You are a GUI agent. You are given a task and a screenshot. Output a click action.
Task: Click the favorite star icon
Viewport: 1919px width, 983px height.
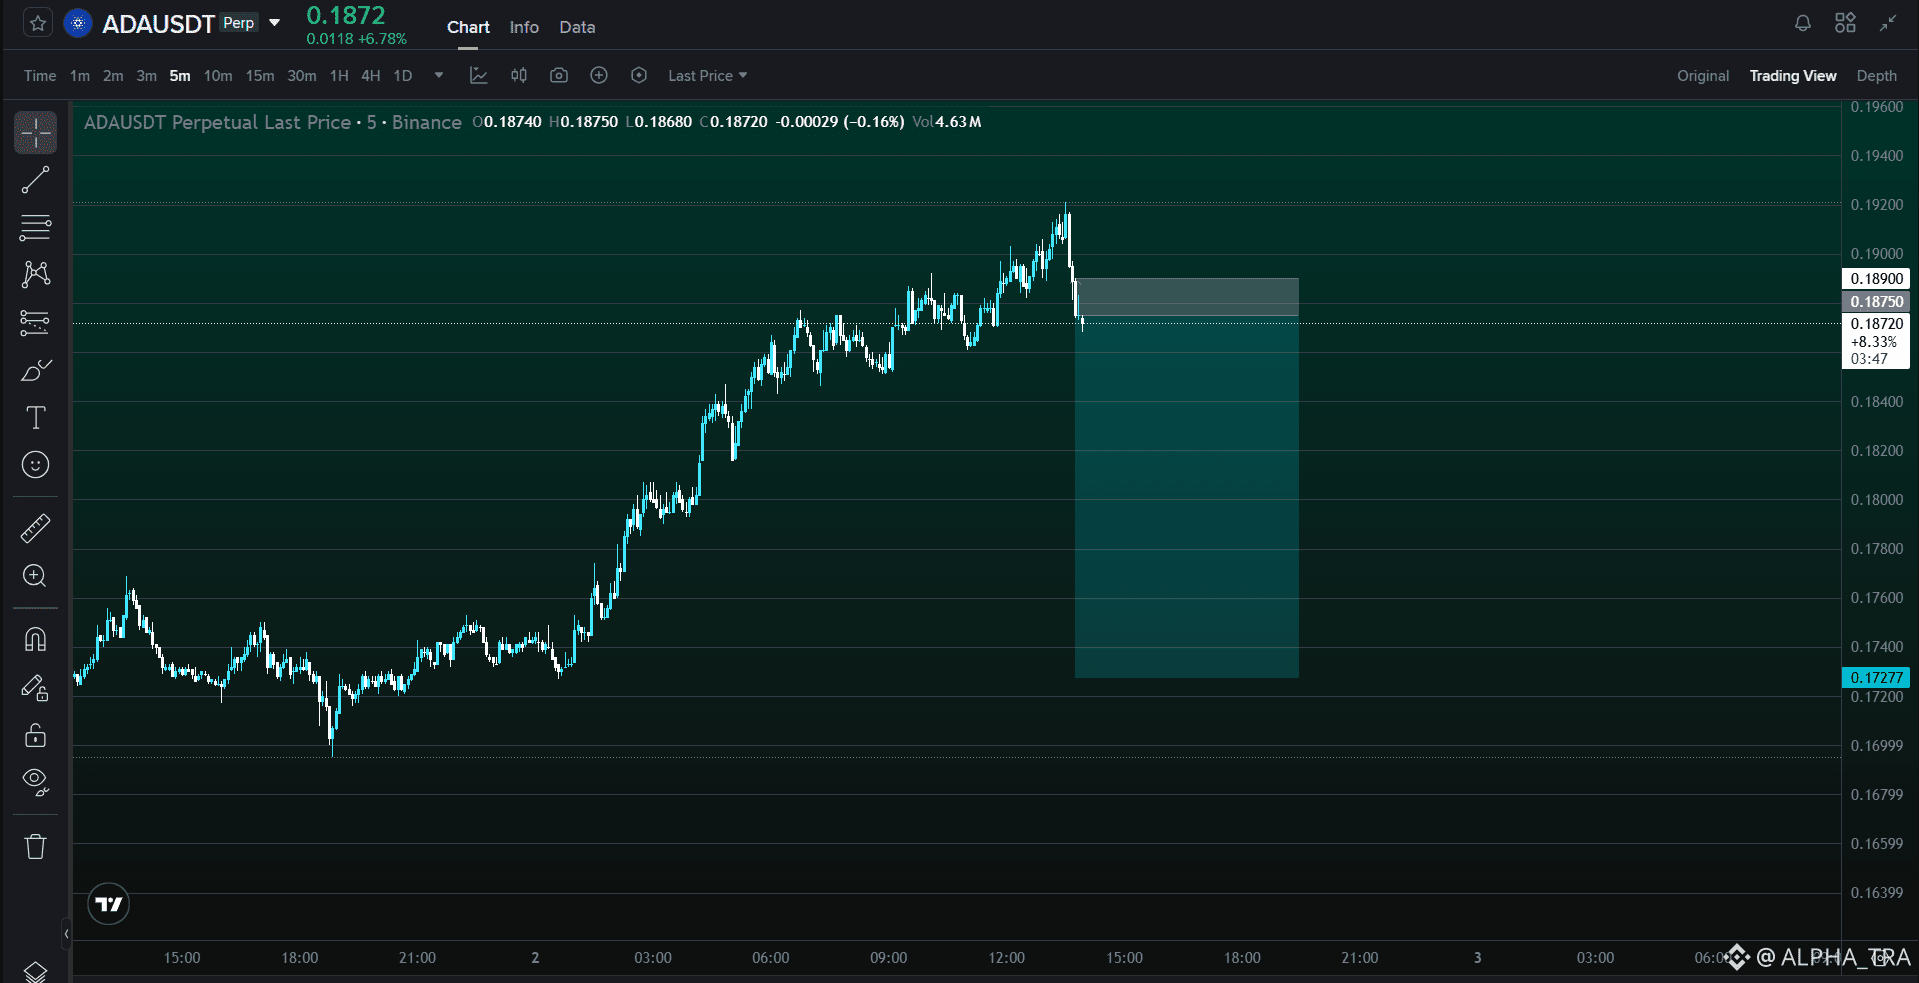(38, 23)
